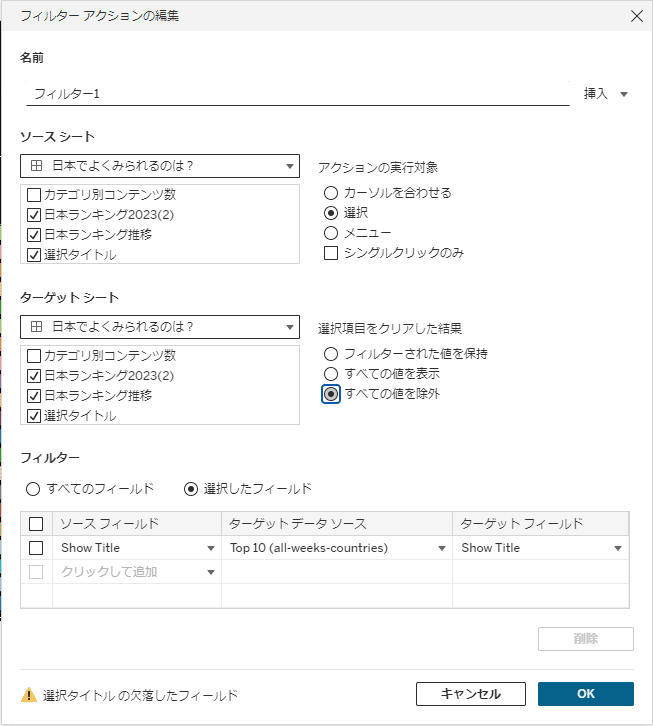Select カーソルを合わせる radio option
653x726 pixels.
tap(331, 193)
